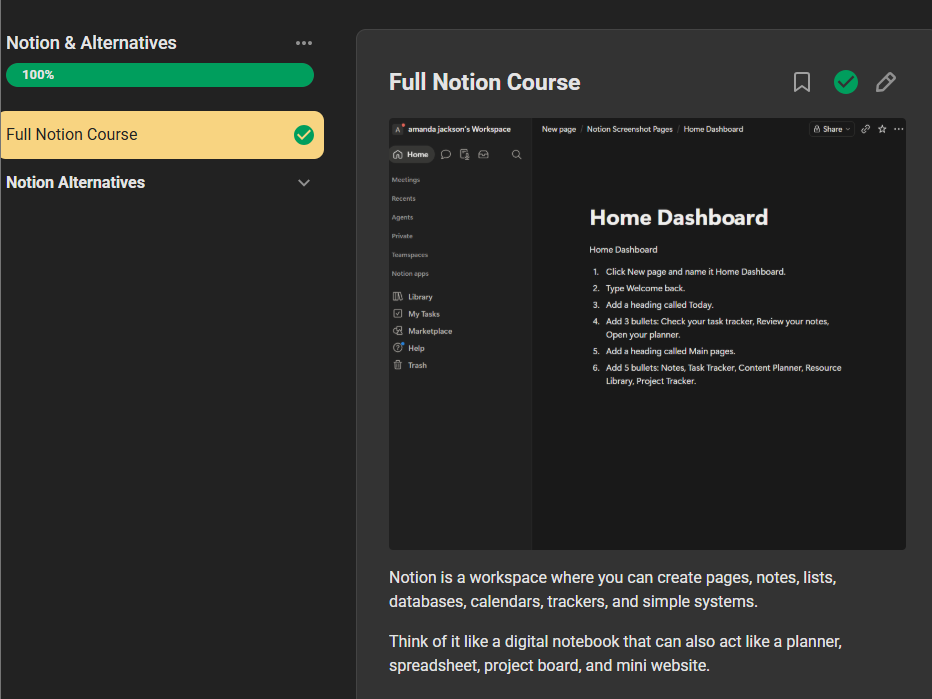Viewport: 932px width, 699px height.
Task: Open the Notion Alternatives heading
Action: (x=75, y=182)
